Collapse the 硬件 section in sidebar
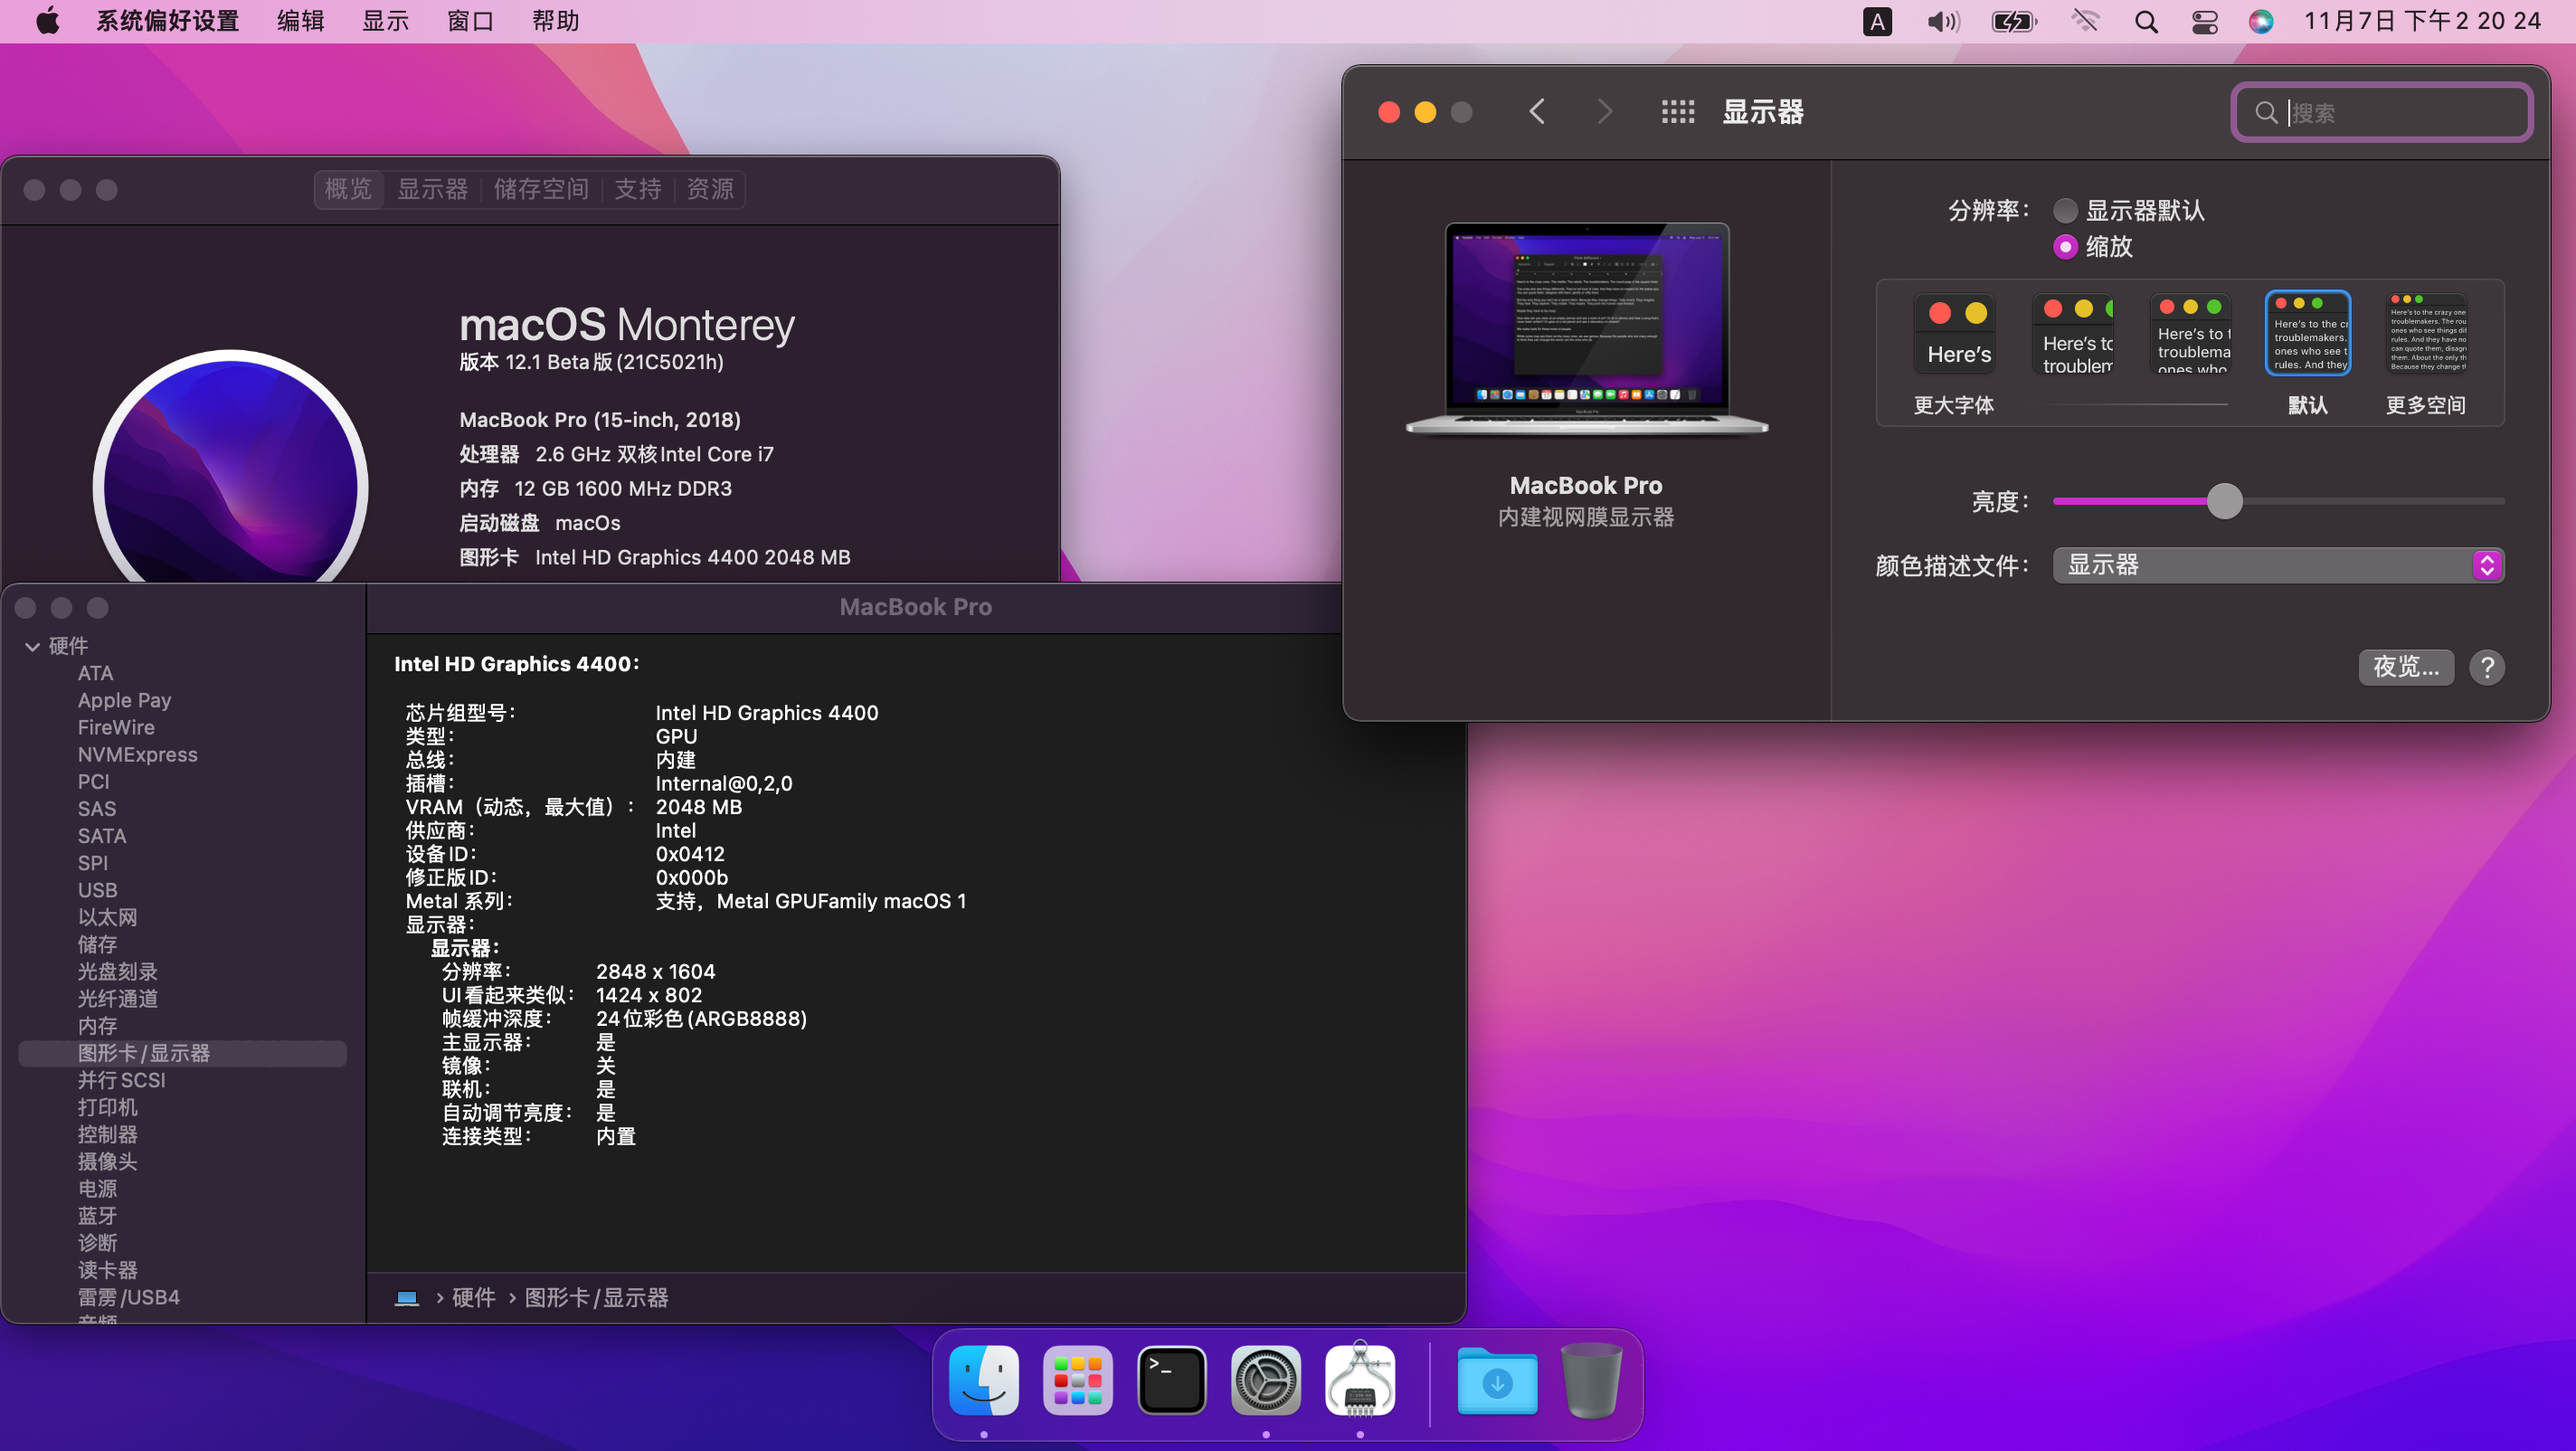Screen dimensions: 2576x1451 click(x=32, y=647)
